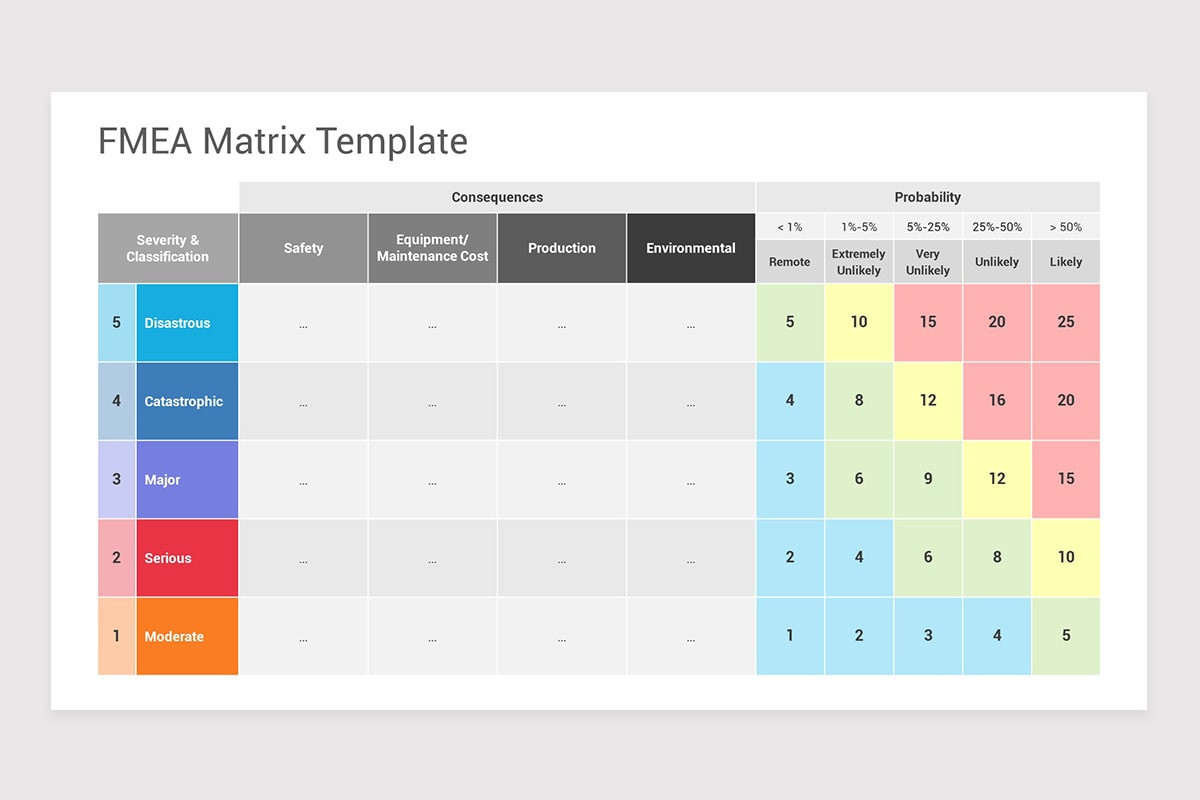Viewport: 1200px width, 800px height.
Task: Select the Environmental column header
Action: (x=690, y=247)
